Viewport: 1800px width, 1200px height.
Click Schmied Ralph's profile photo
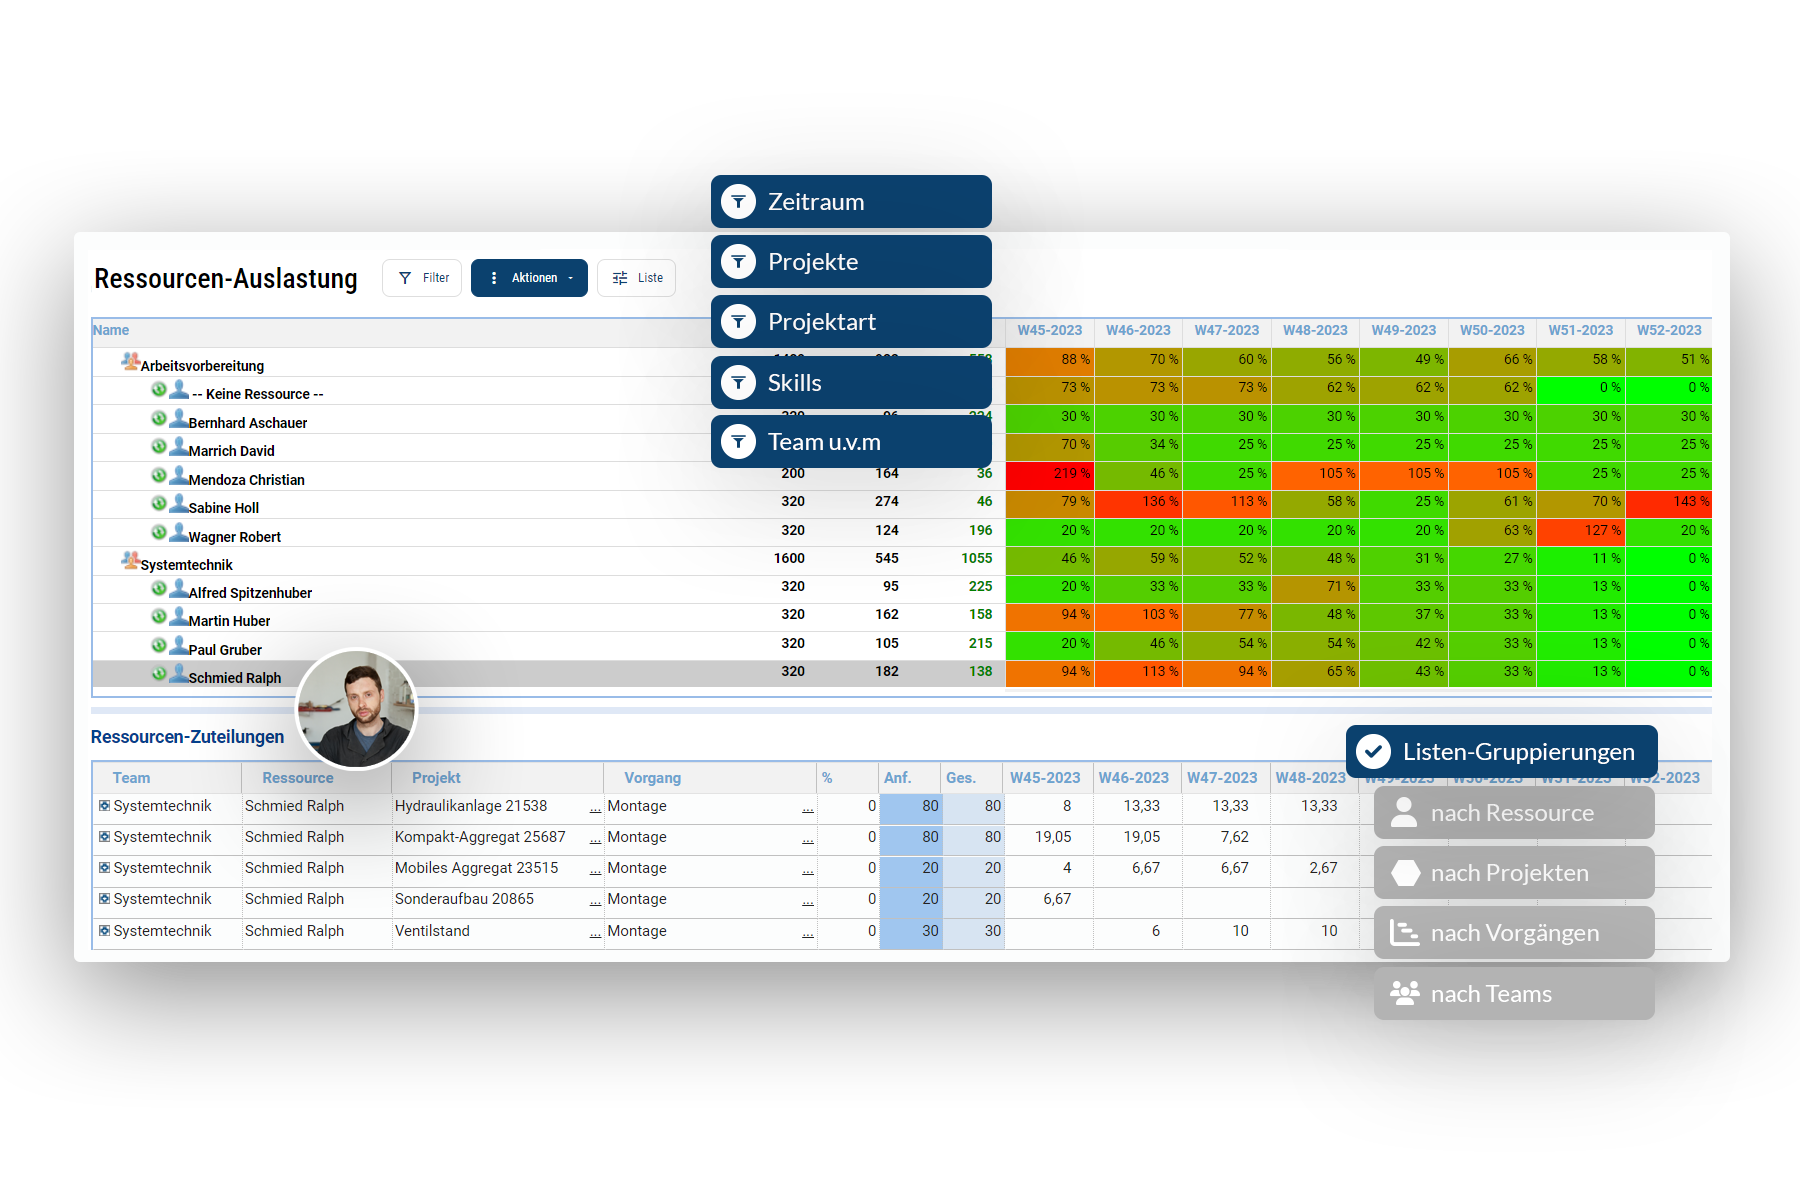click(356, 709)
